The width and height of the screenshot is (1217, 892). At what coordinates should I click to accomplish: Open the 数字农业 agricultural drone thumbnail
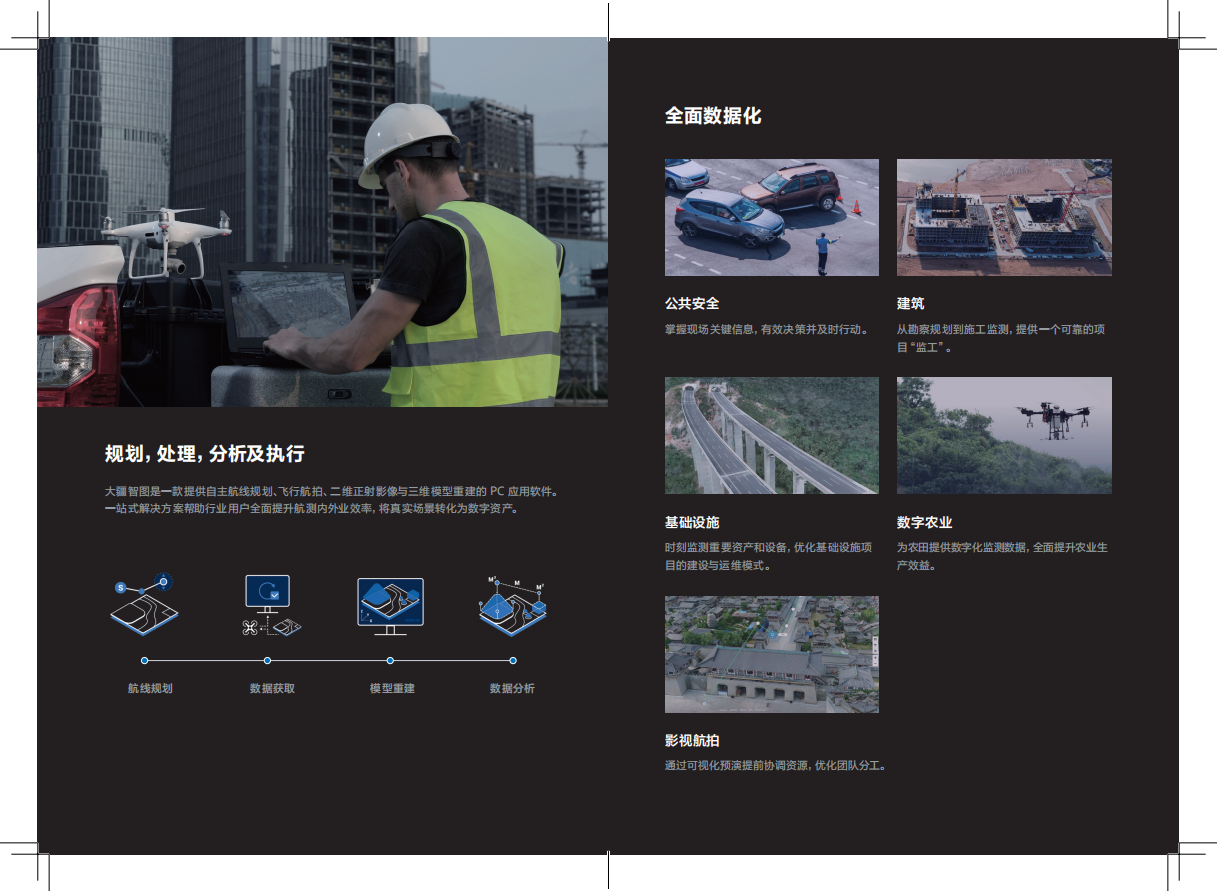(x=1004, y=435)
